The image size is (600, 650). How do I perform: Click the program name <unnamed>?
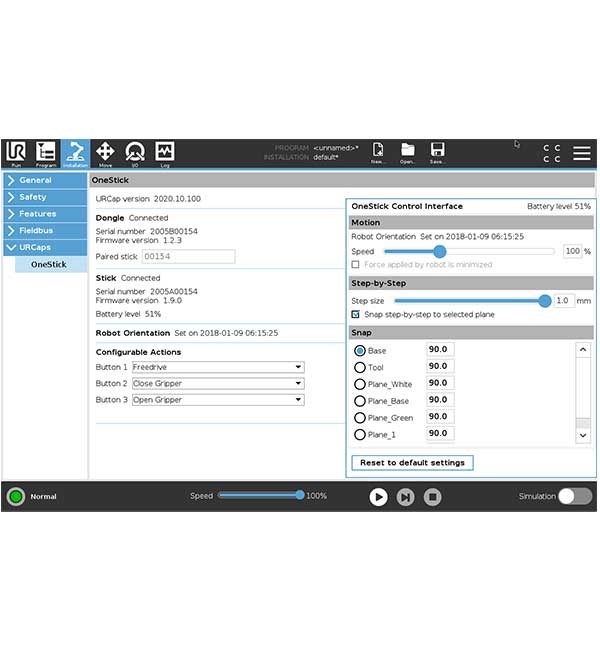click(x=336, y=148)
